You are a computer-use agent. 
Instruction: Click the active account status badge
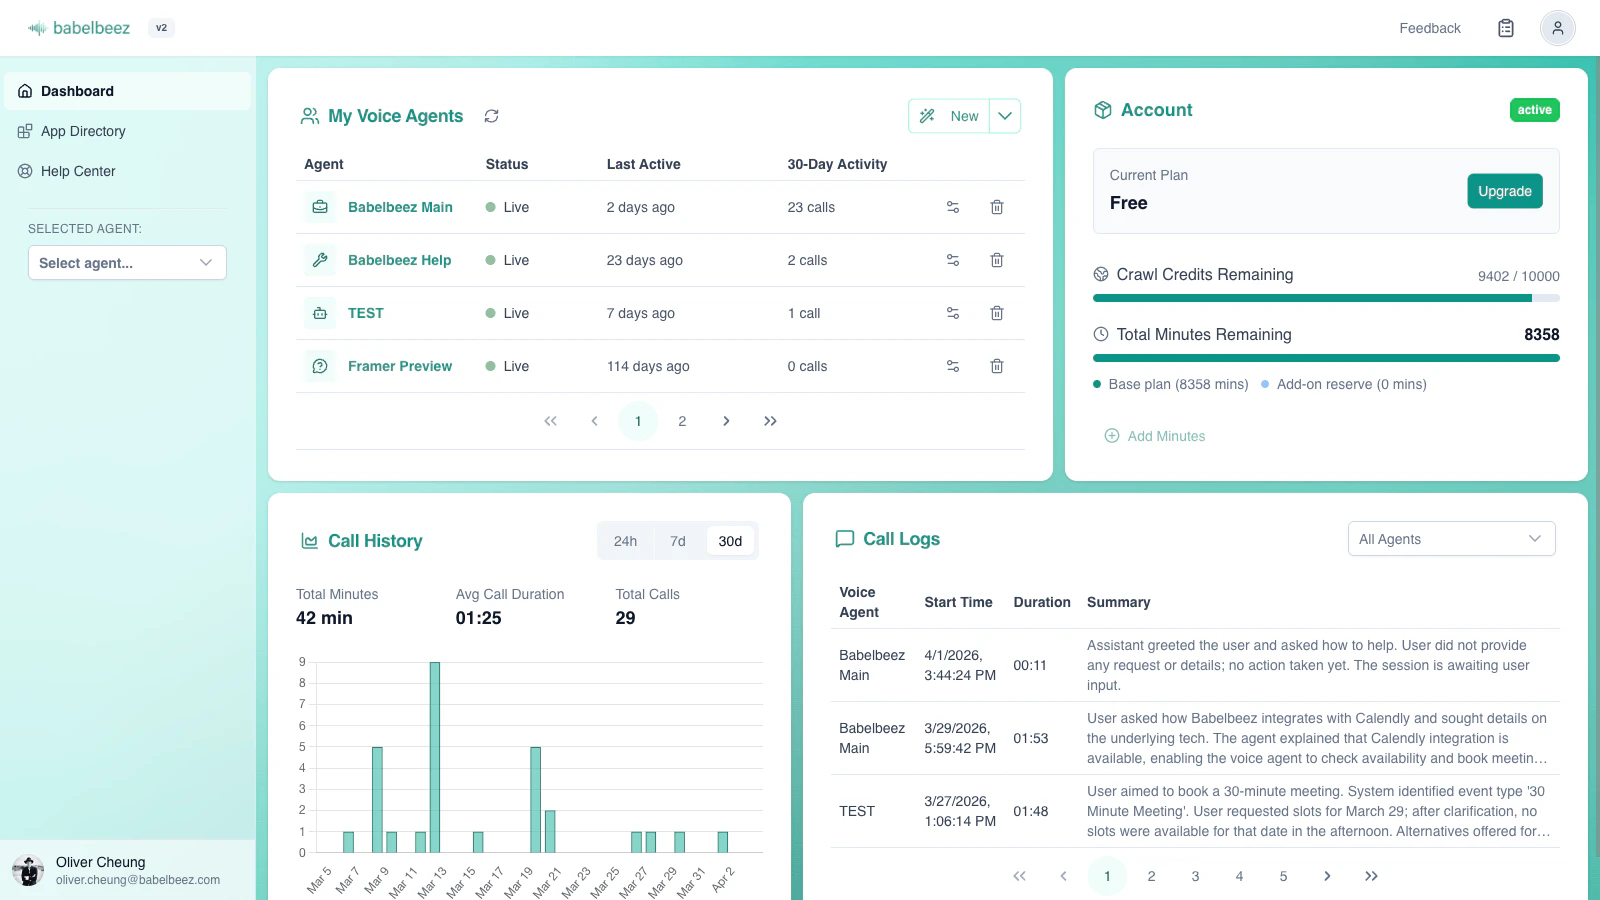1534,110
